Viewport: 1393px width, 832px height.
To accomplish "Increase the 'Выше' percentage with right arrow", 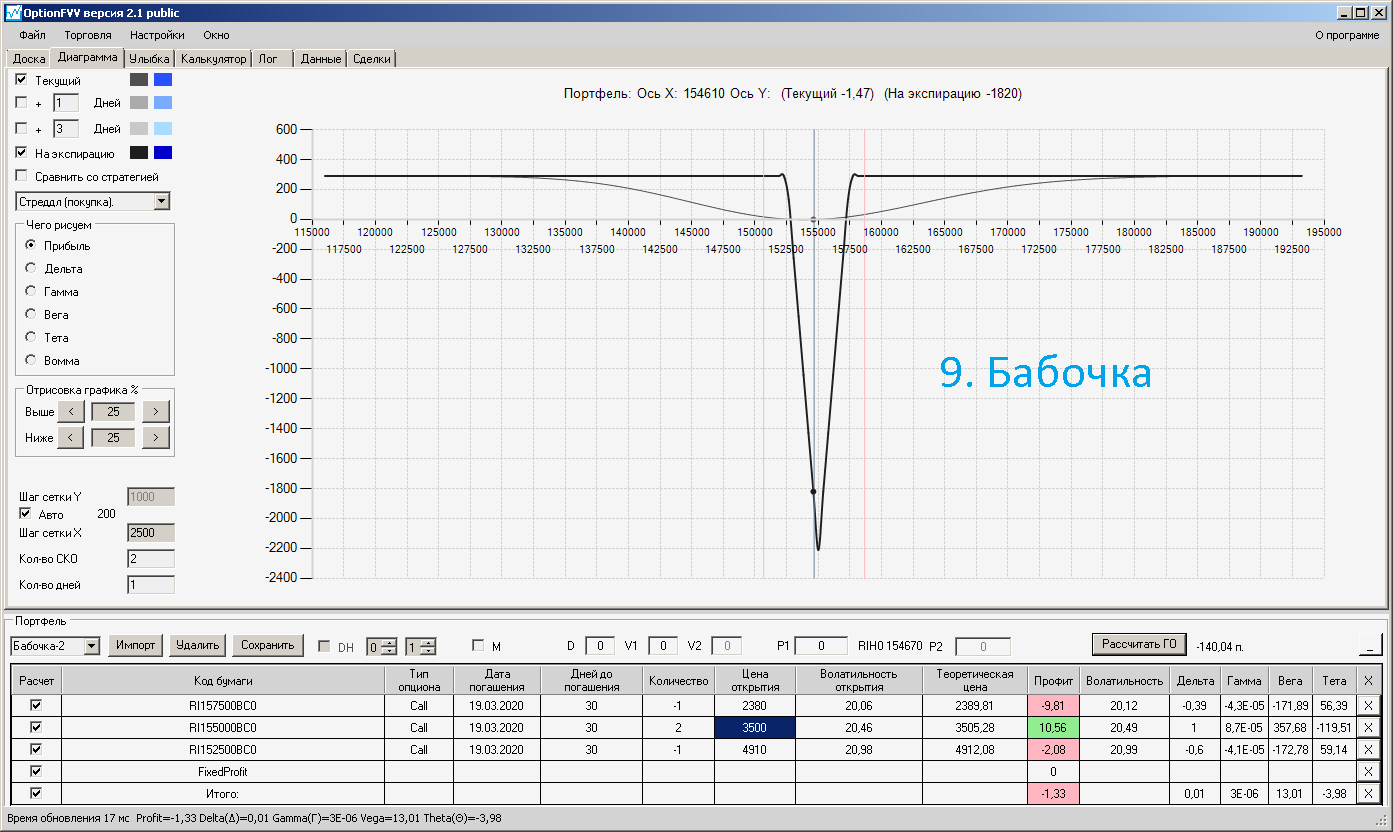I will 156,411.
